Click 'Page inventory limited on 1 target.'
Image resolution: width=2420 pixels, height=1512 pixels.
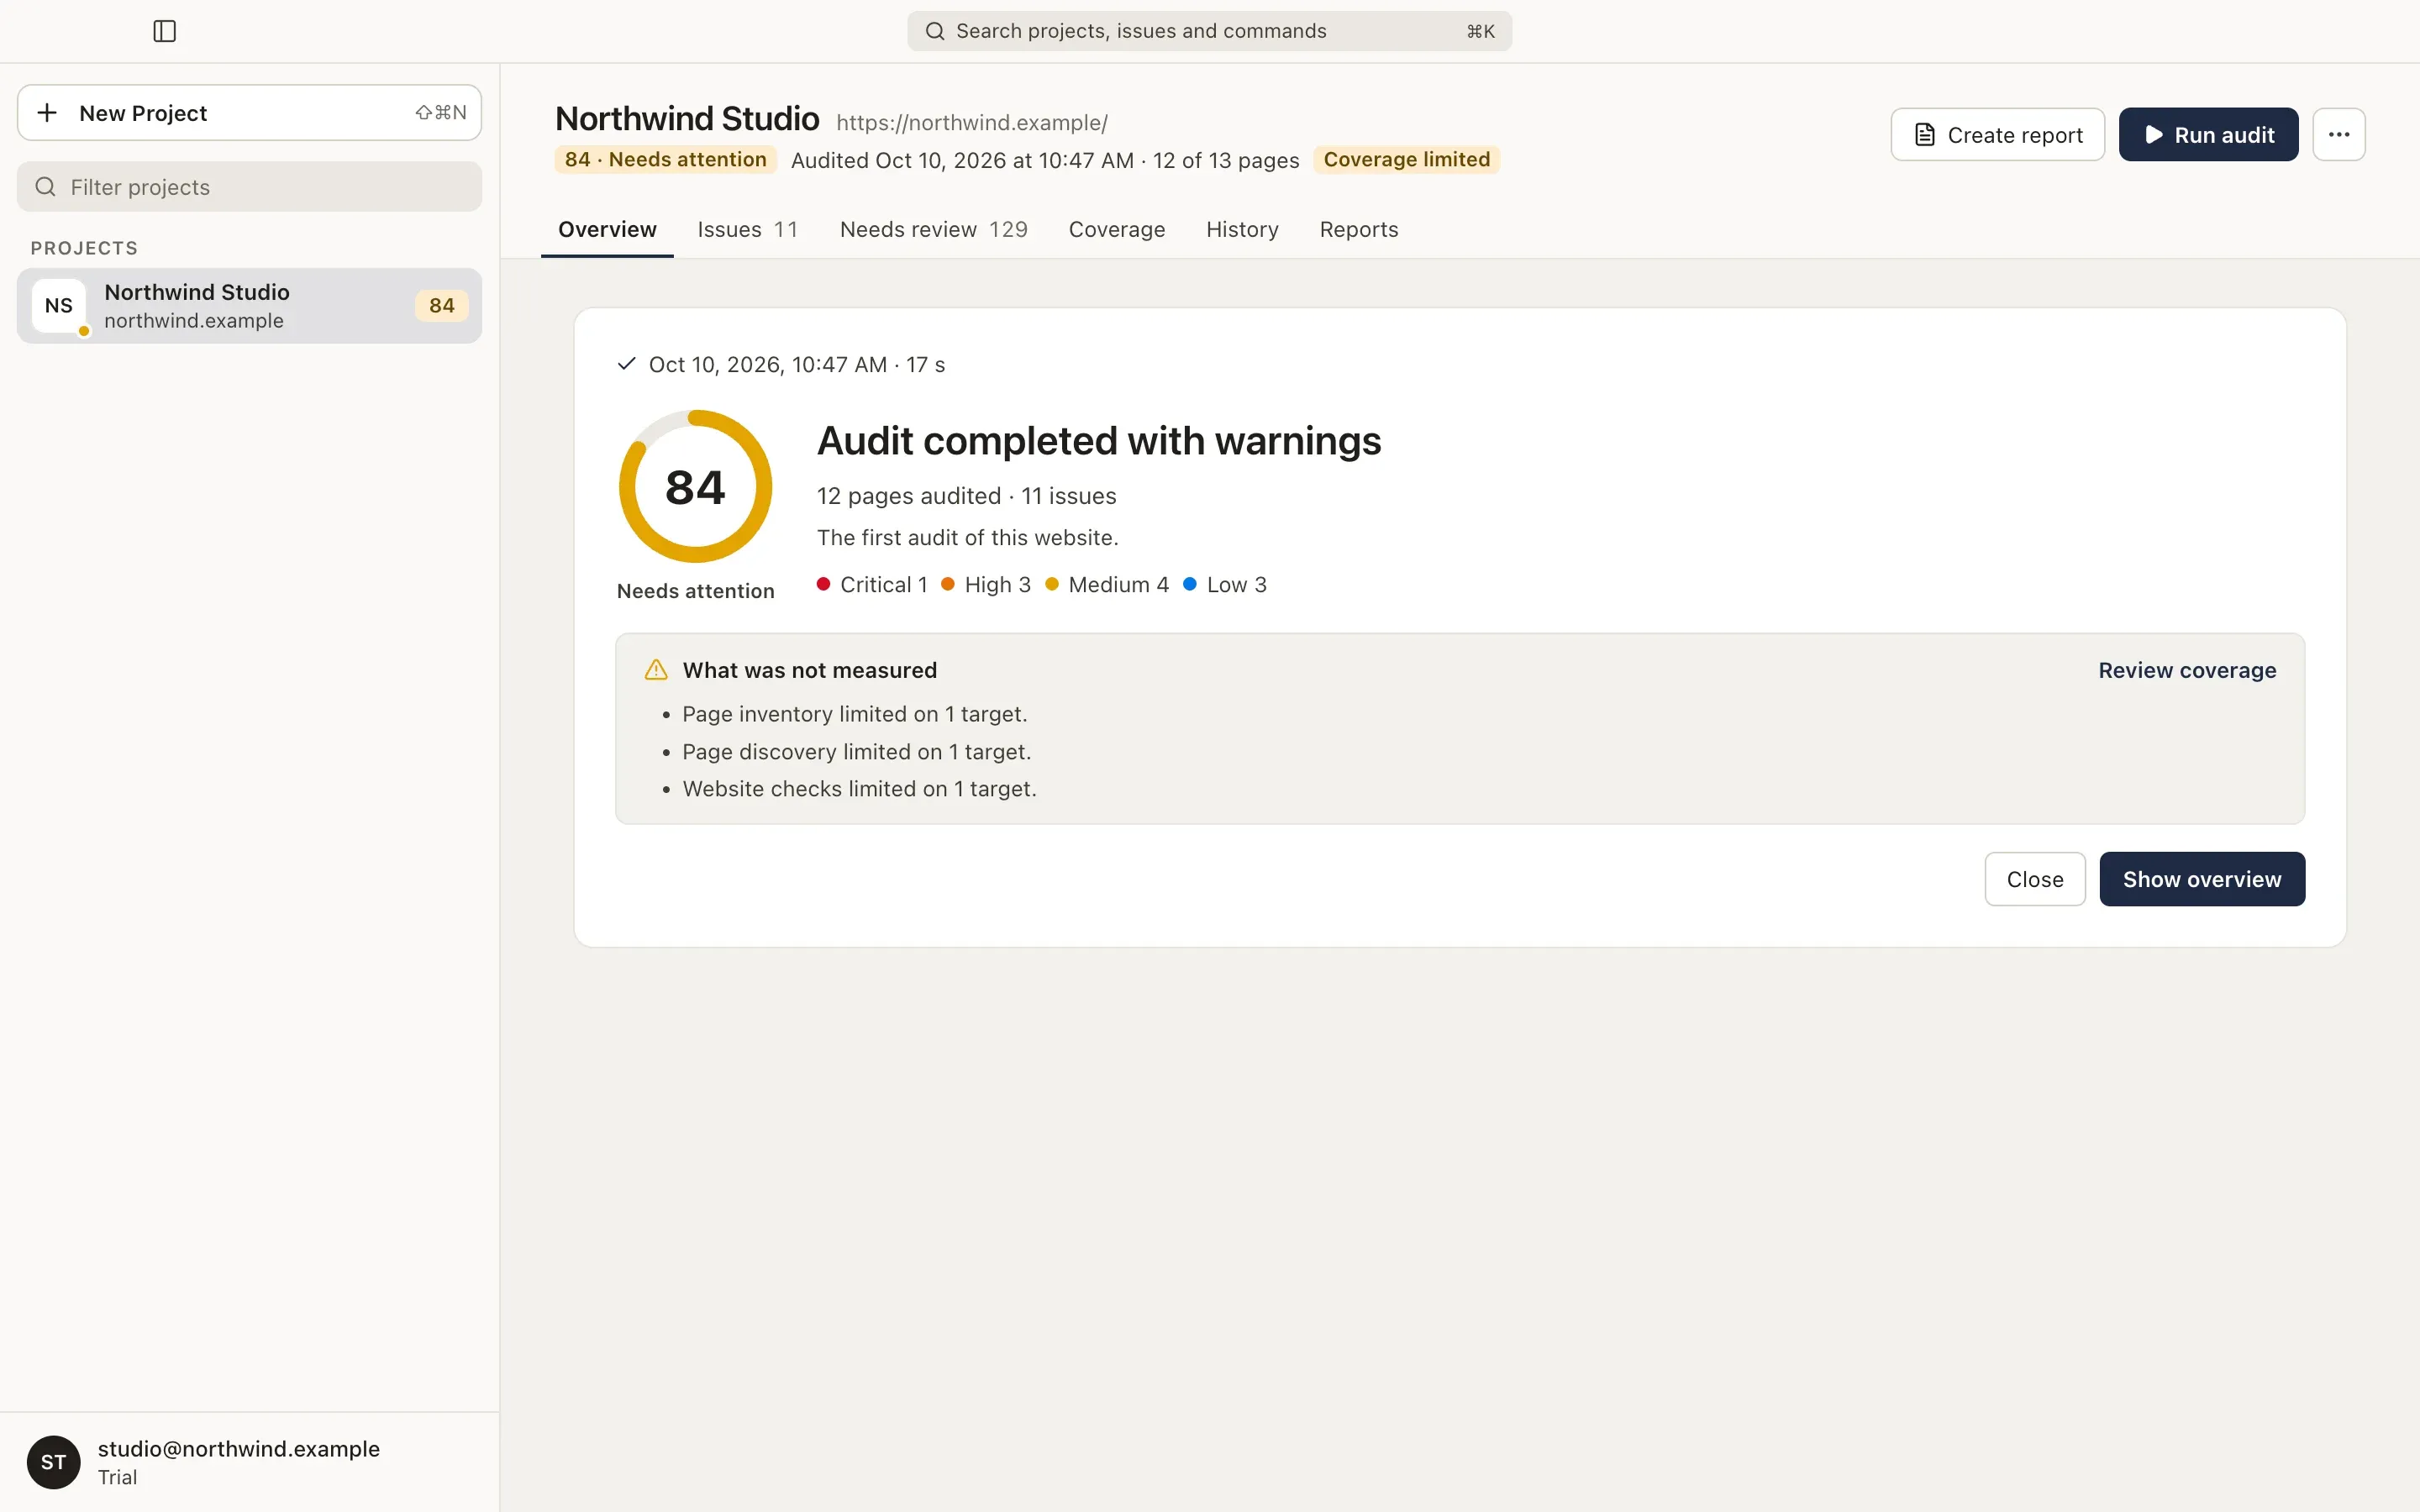pos(854,714)
